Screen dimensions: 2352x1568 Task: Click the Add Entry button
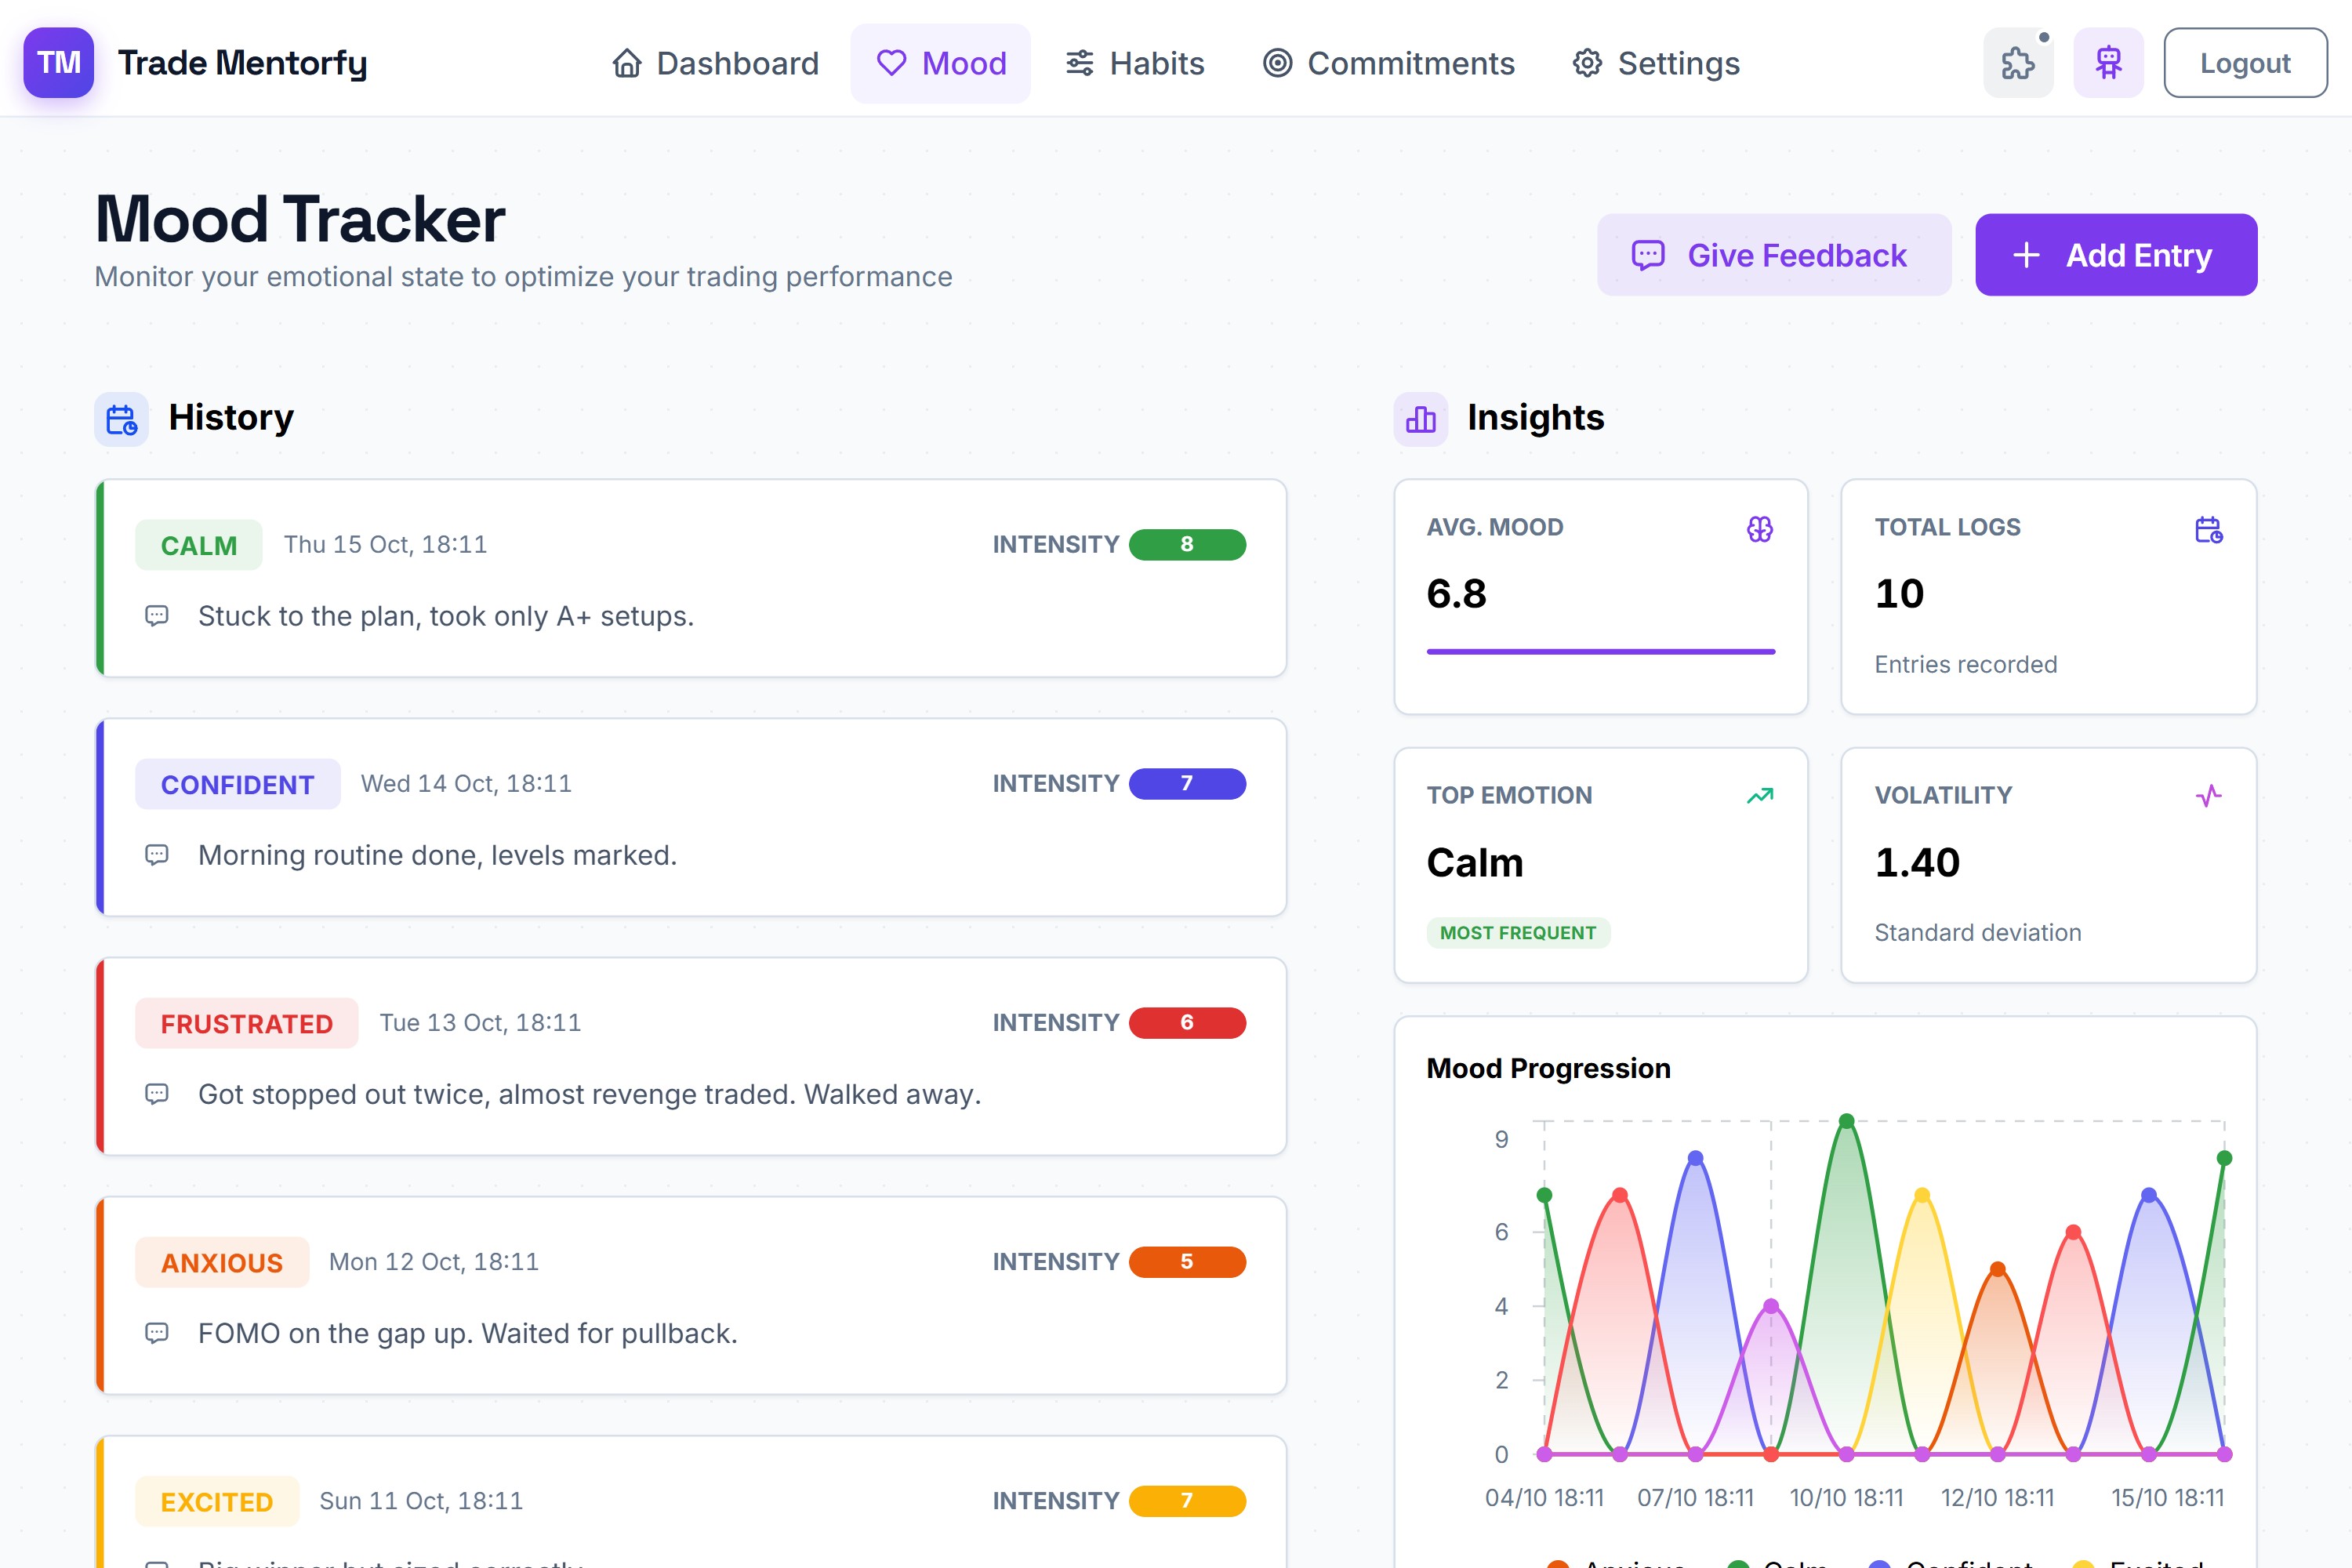pyautogui.click(x=2116, y=255)
